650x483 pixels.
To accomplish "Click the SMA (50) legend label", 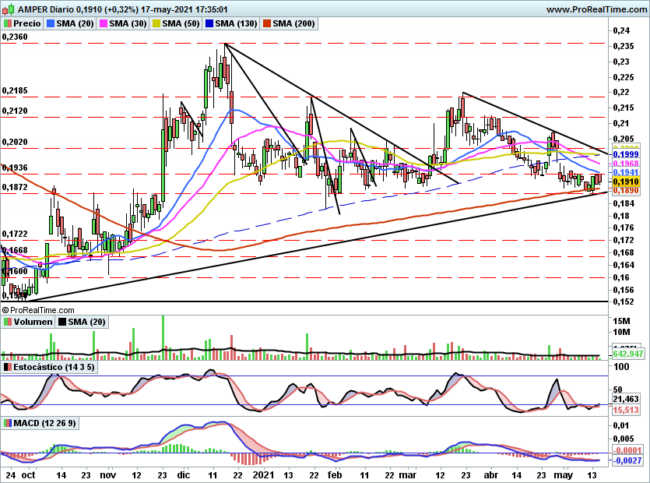I will [x=181, y=24].
